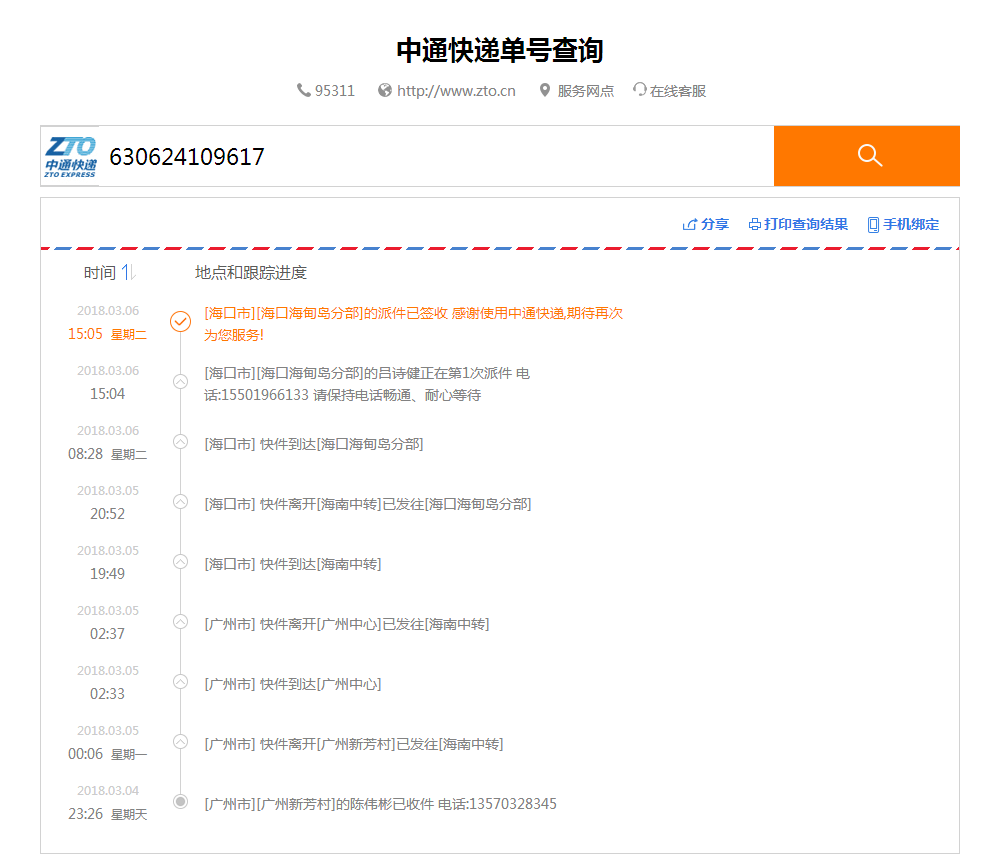Open 服务网点 service outlets link
Image resolution: width=1000 pixels, height=867 pixels.
[585, 91]
